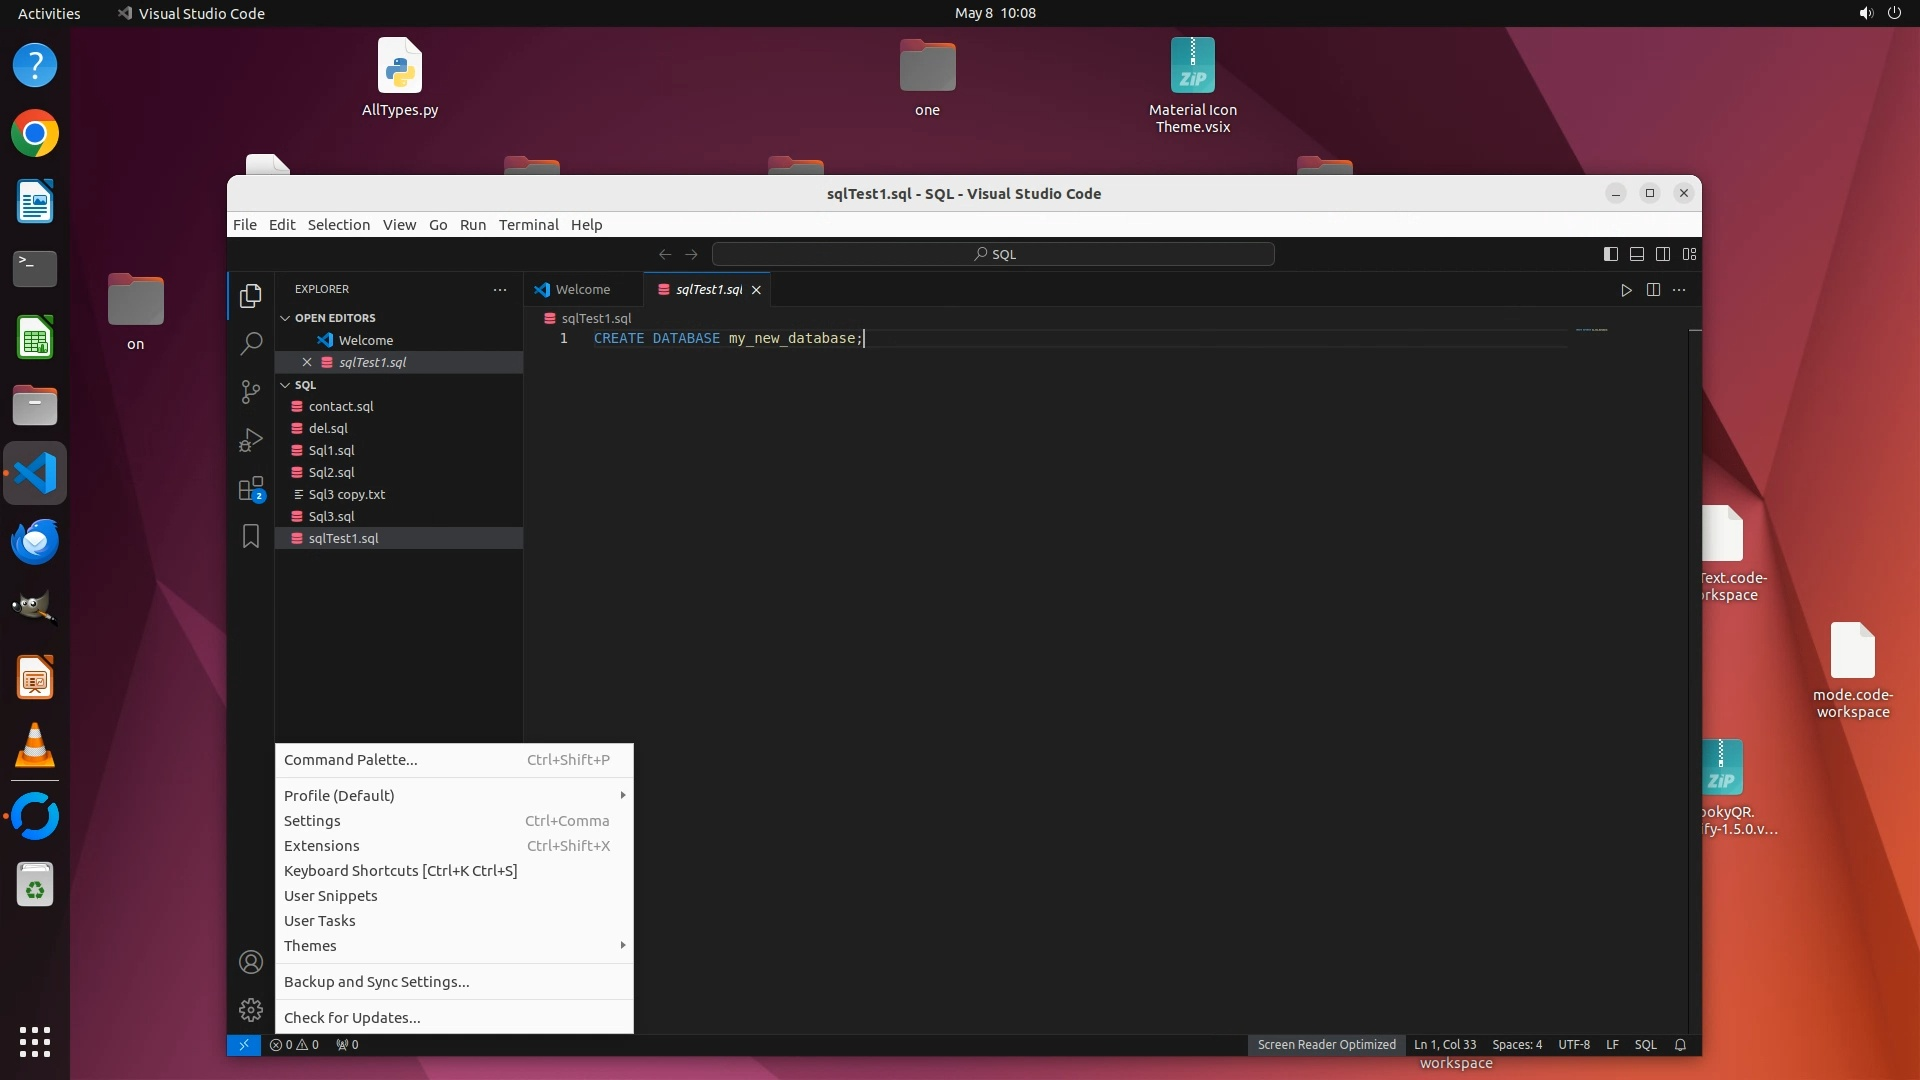Click the Split Editor Right icon
Viewport: 1920px width, 1080px height.
coord(1653,290)
